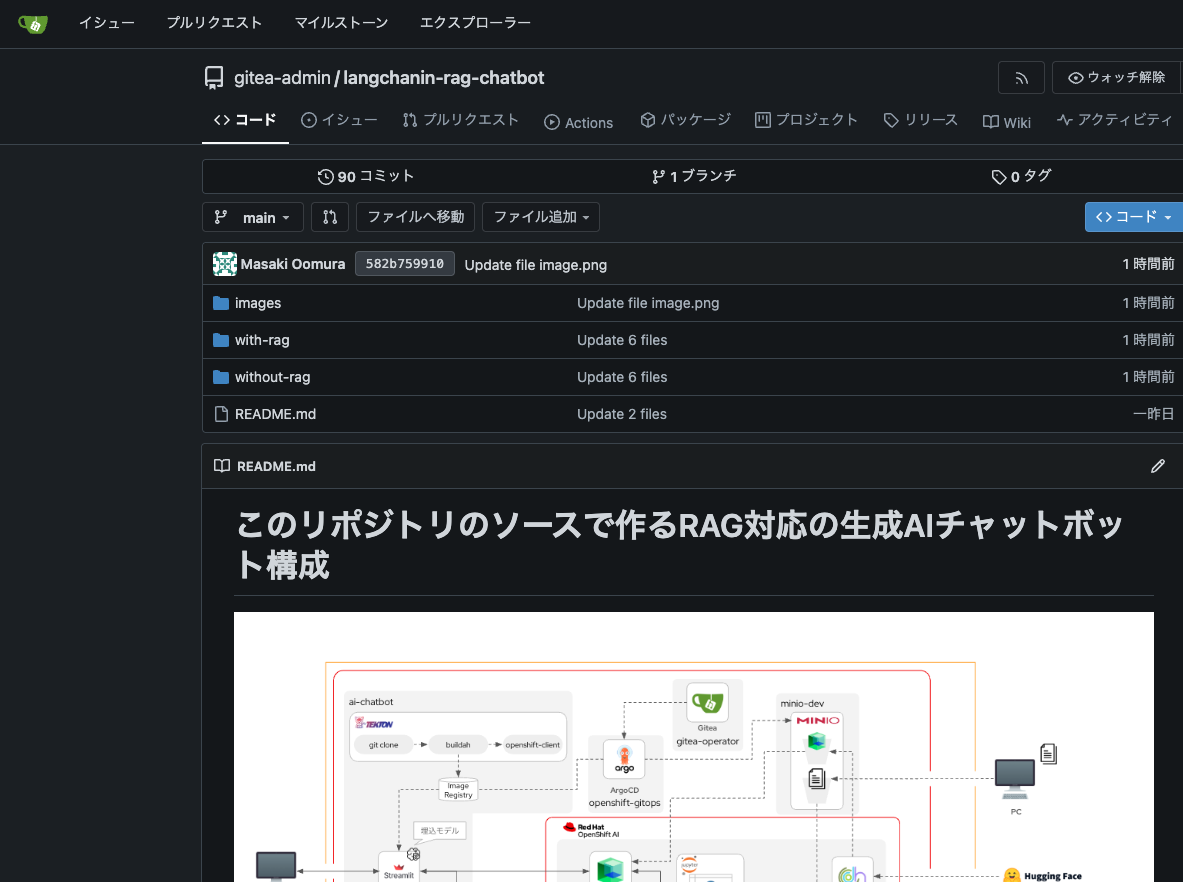Viewport: 1183px width, 882px height.
Task: Click the images folder icon
Action: pos(221,303)
